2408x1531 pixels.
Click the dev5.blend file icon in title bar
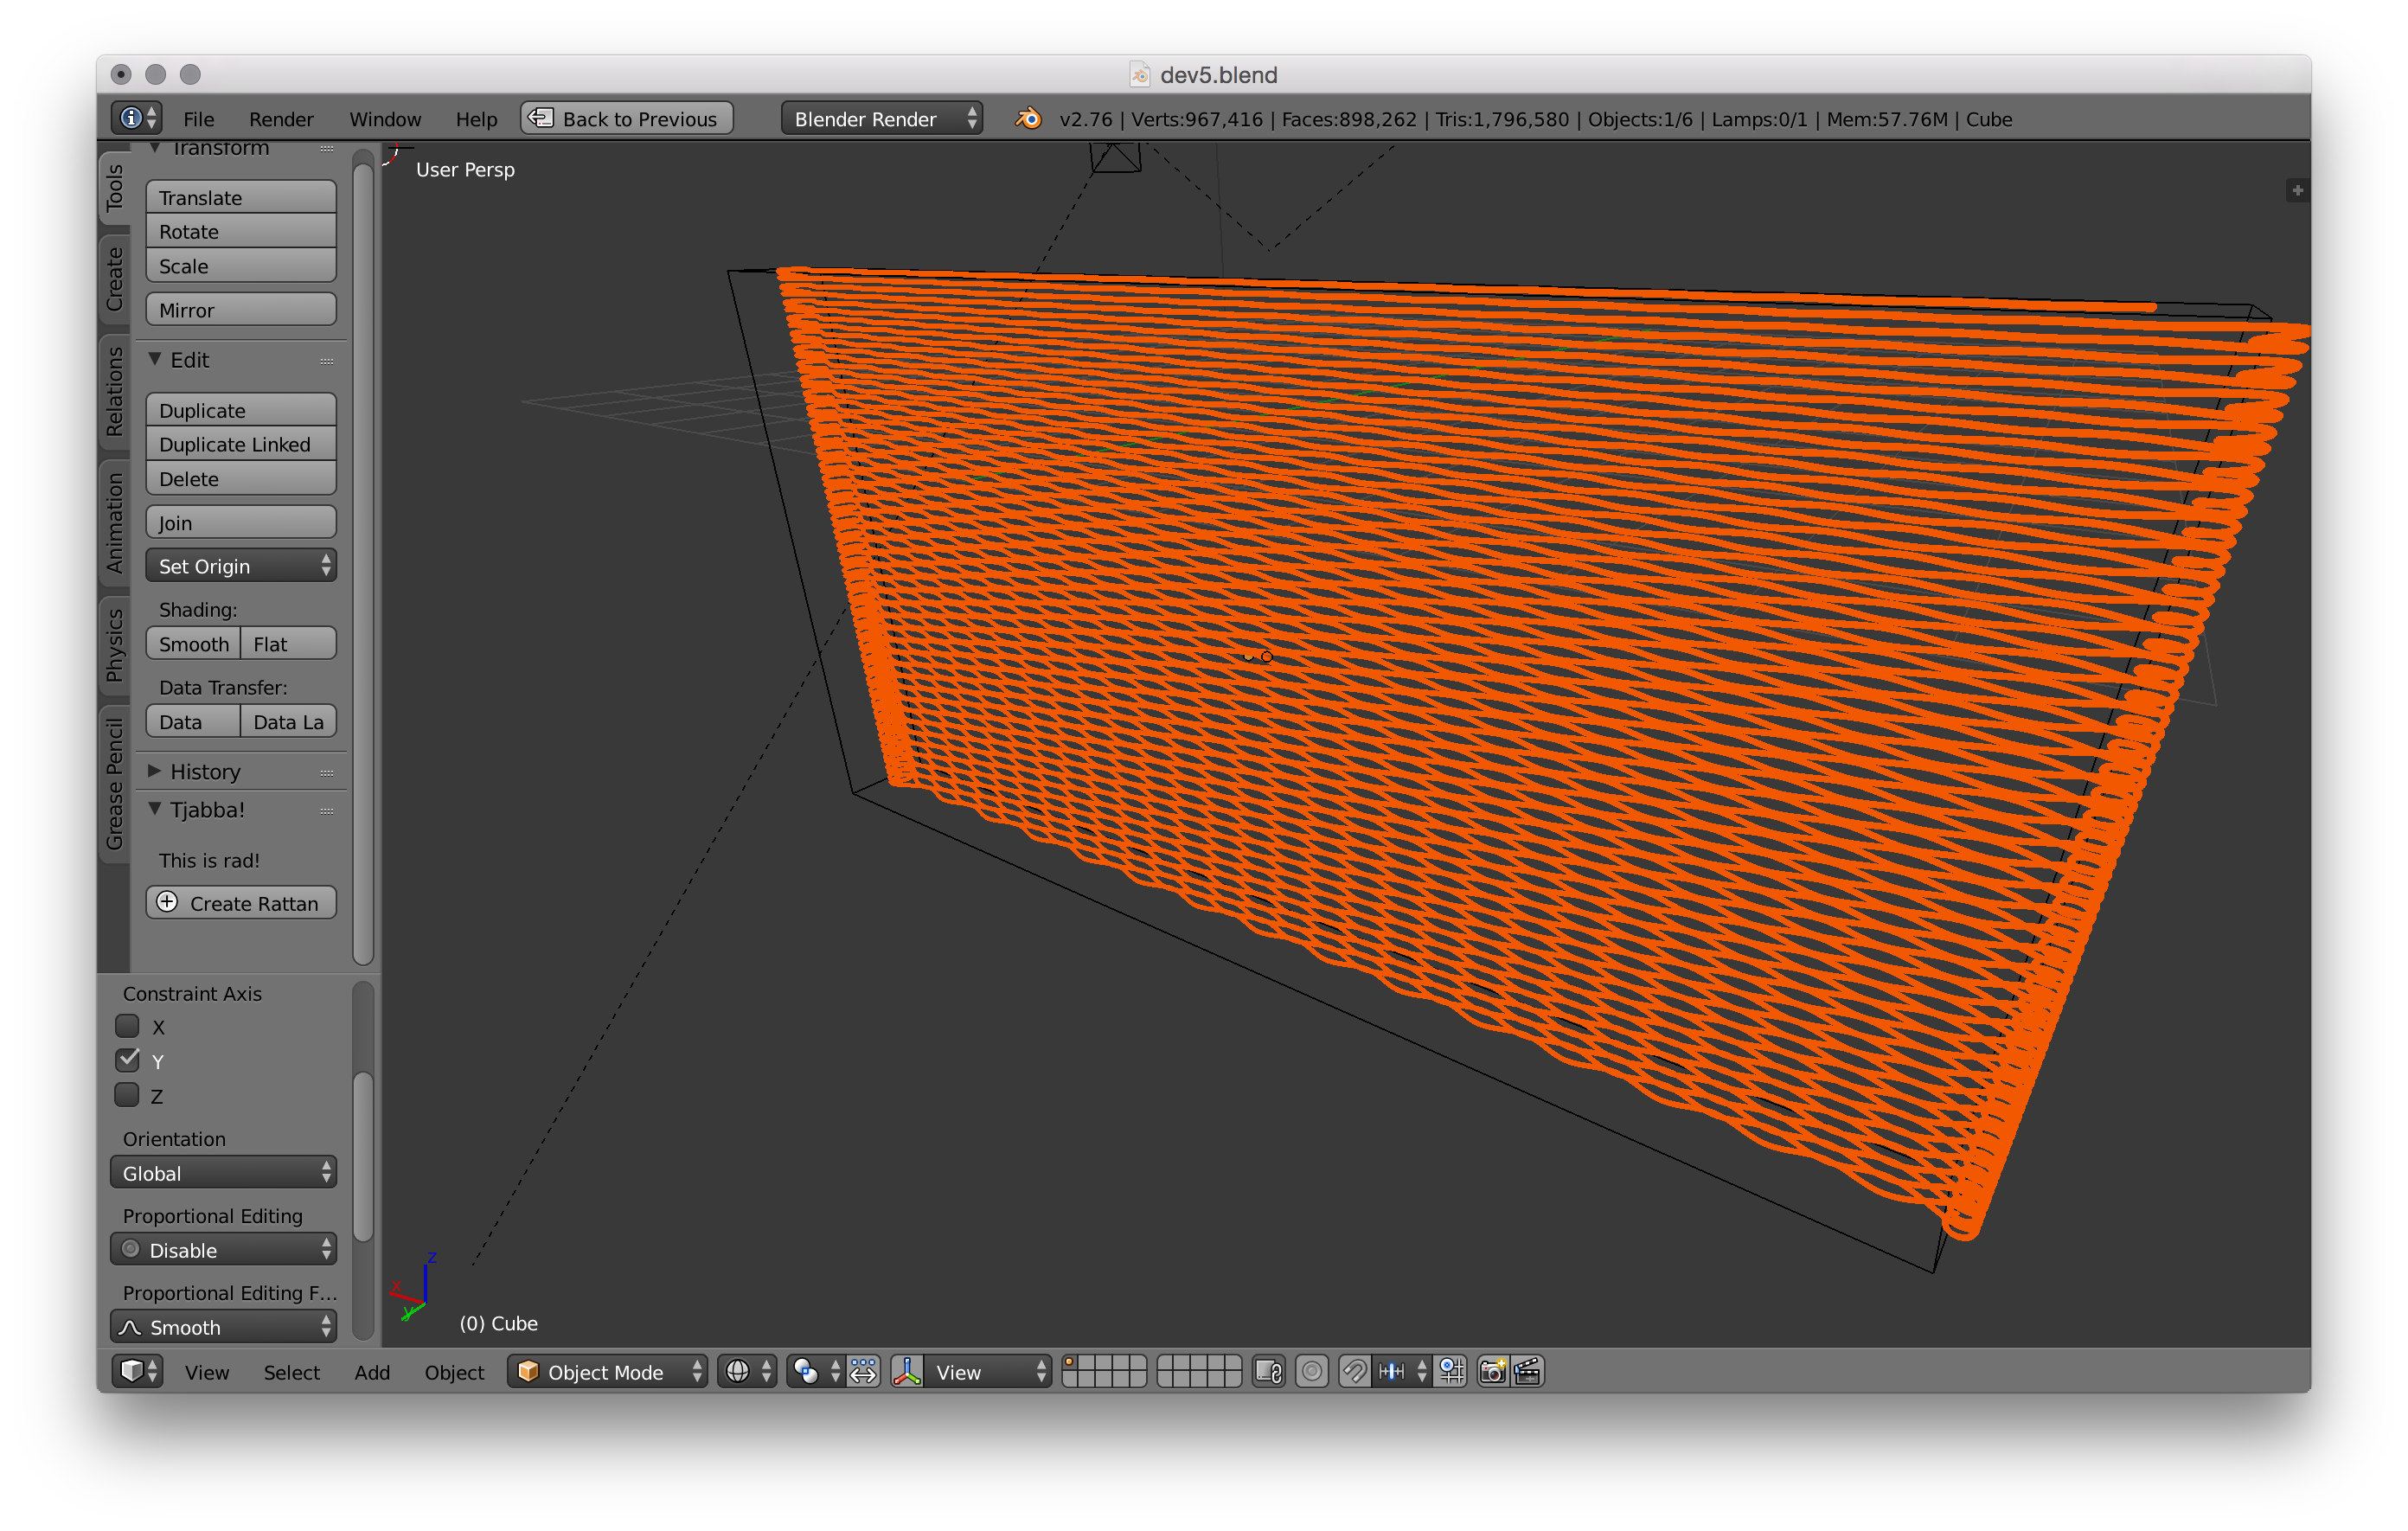click(1139, 74)
